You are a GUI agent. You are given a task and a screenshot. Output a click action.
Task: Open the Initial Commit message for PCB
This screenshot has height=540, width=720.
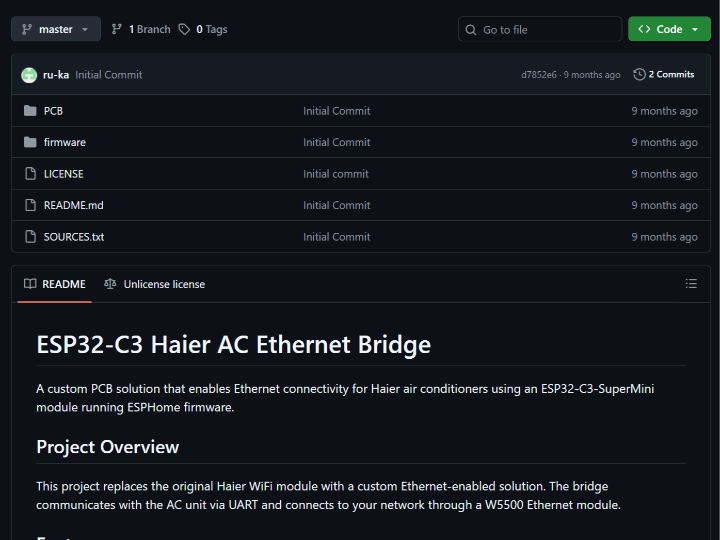point(337,111)
